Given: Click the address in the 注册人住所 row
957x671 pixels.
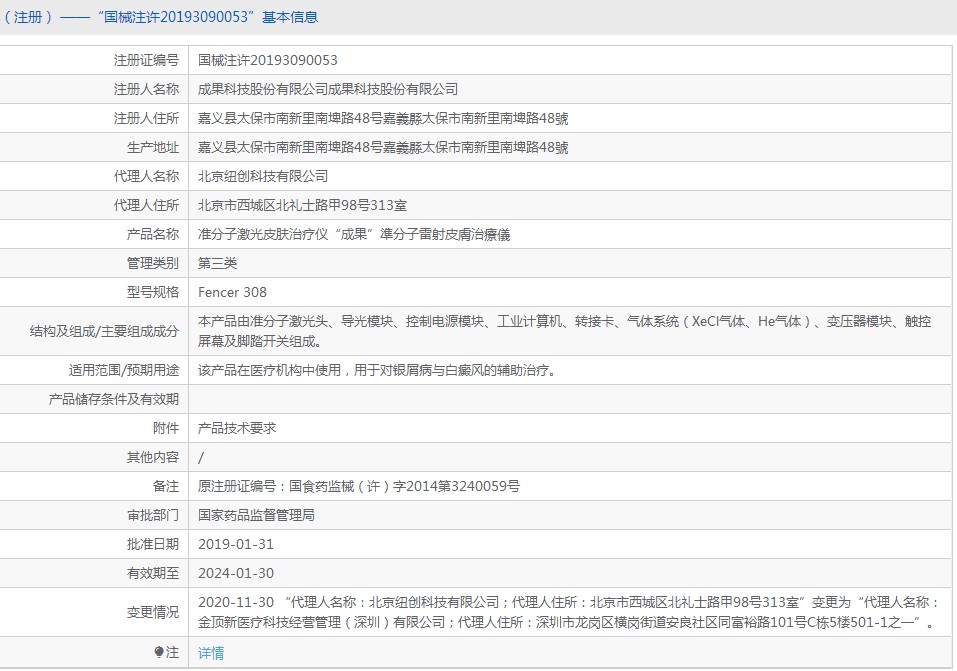Looking at the screenshot, I should [x=383, y=118].
